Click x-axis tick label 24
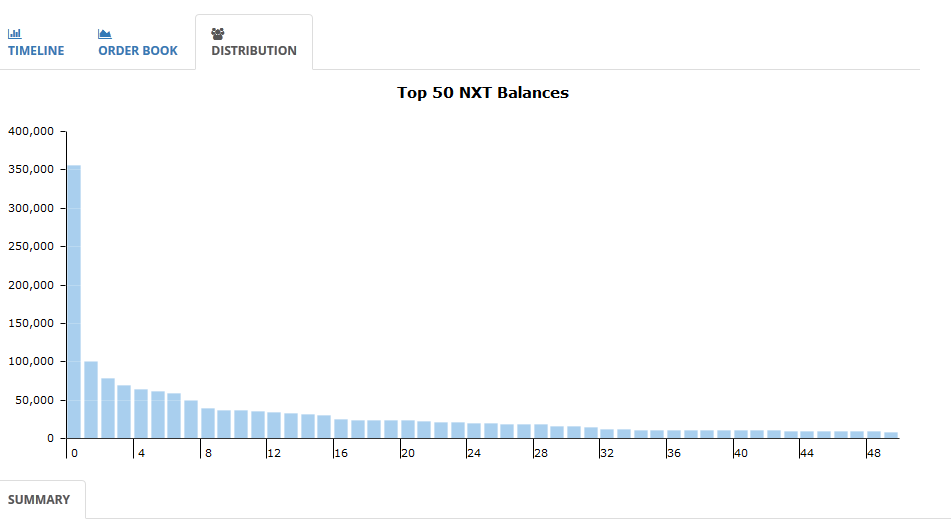This screenshot has width=951, height=524. click(x=474, y=453)
